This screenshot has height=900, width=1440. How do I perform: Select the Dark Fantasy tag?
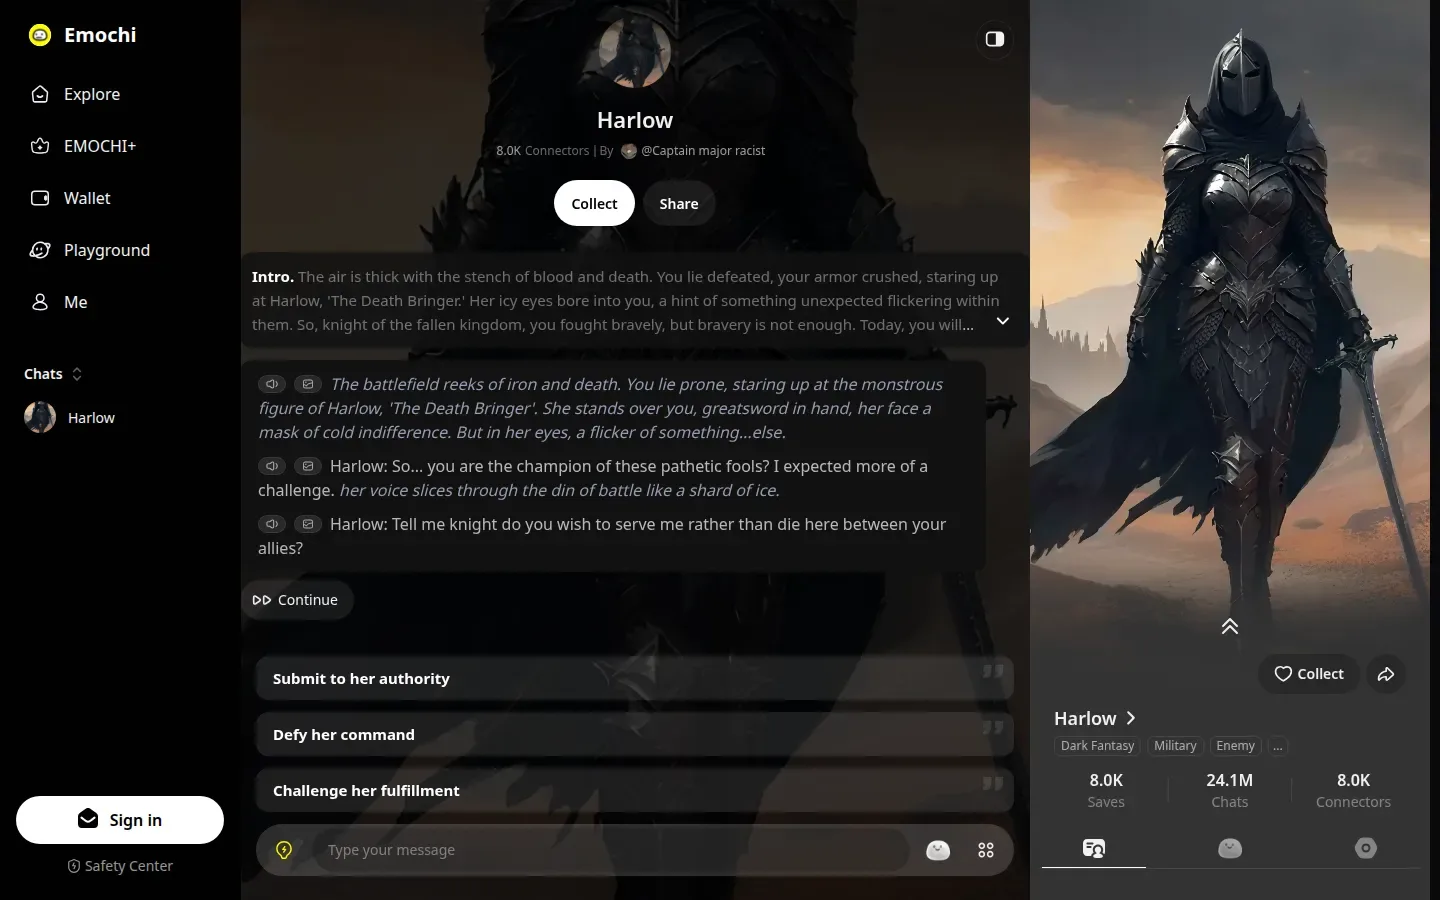pos(1097,746)
